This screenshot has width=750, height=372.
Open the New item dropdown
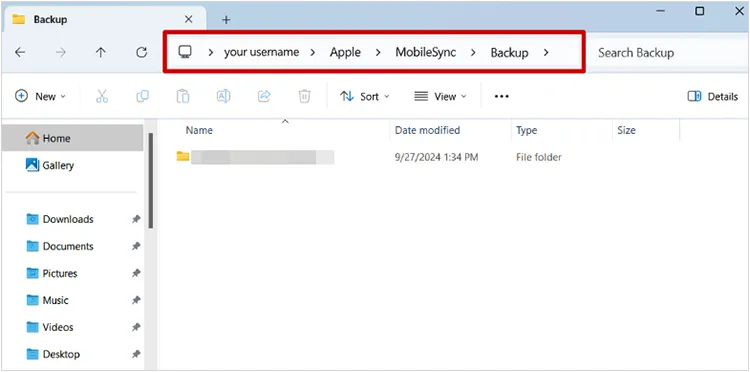point(41,96)
